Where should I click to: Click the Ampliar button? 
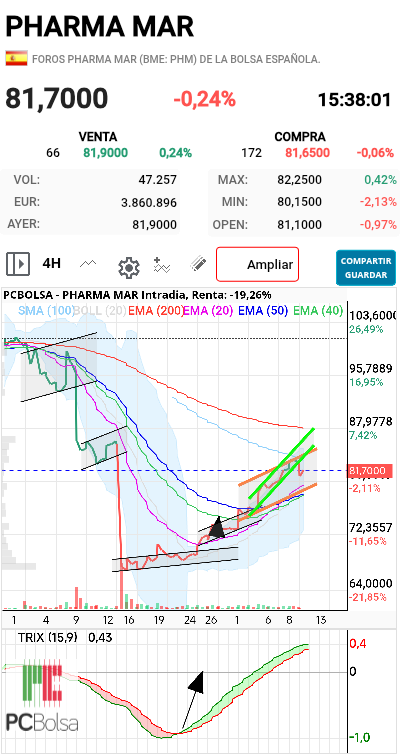pyautogui.click(x=258, y=264)
